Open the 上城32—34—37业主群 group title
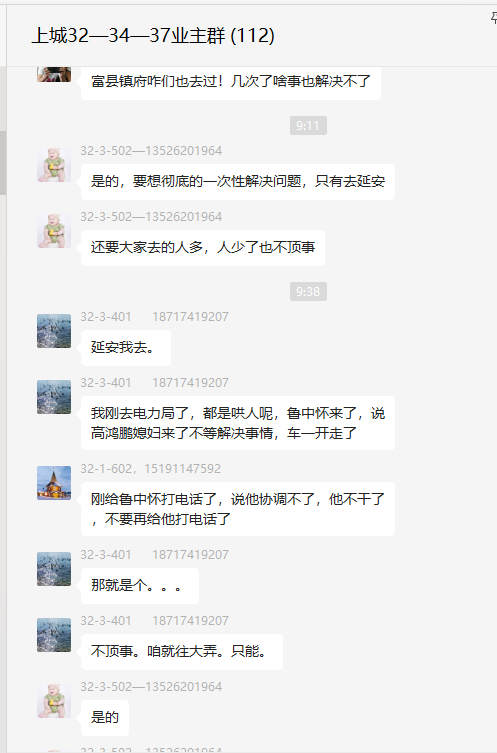 tap(153, 36)
